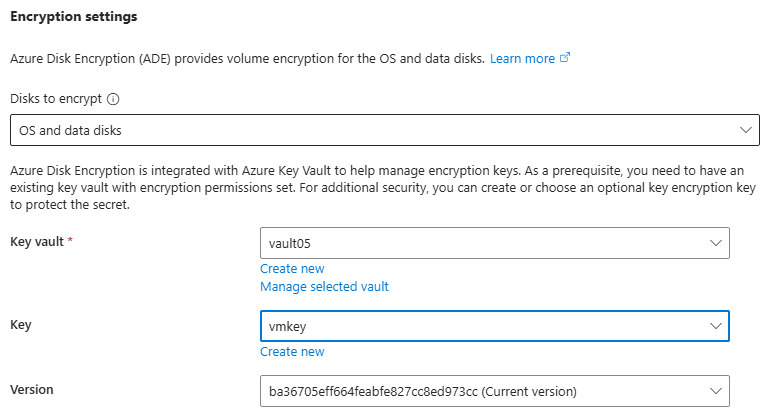Click the Version field label
This screenshot has height=415, width=760.
coord(31,390)
